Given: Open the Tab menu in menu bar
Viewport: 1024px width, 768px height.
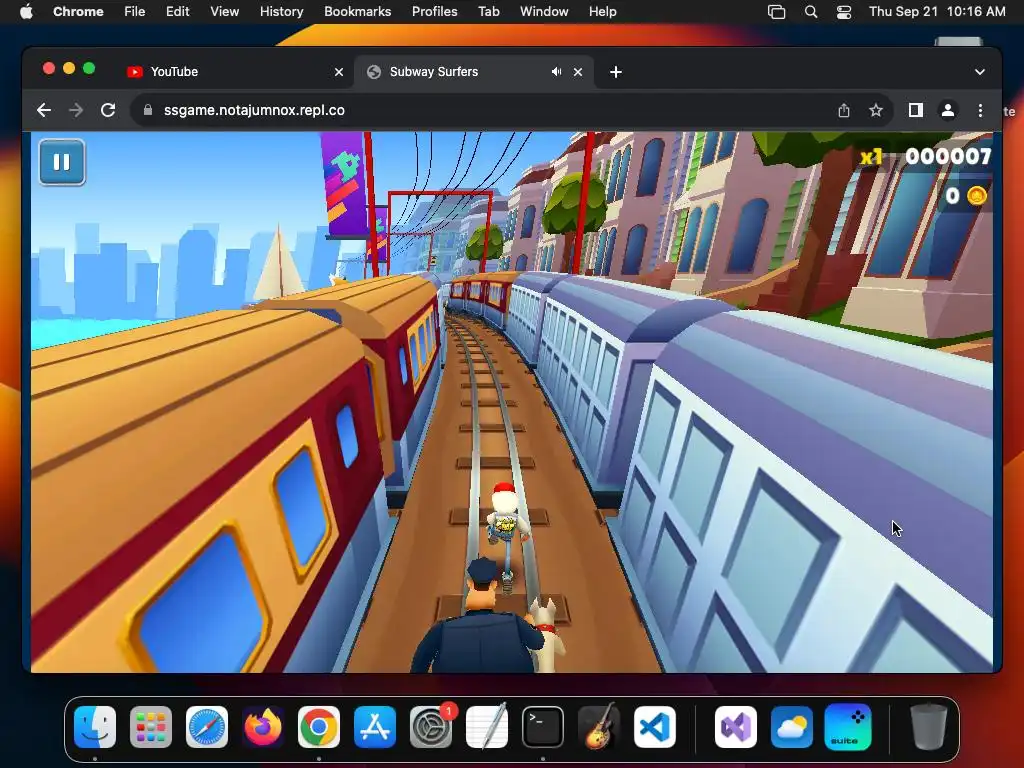Looking at the screenshot, I should click(x=488, y=11).
